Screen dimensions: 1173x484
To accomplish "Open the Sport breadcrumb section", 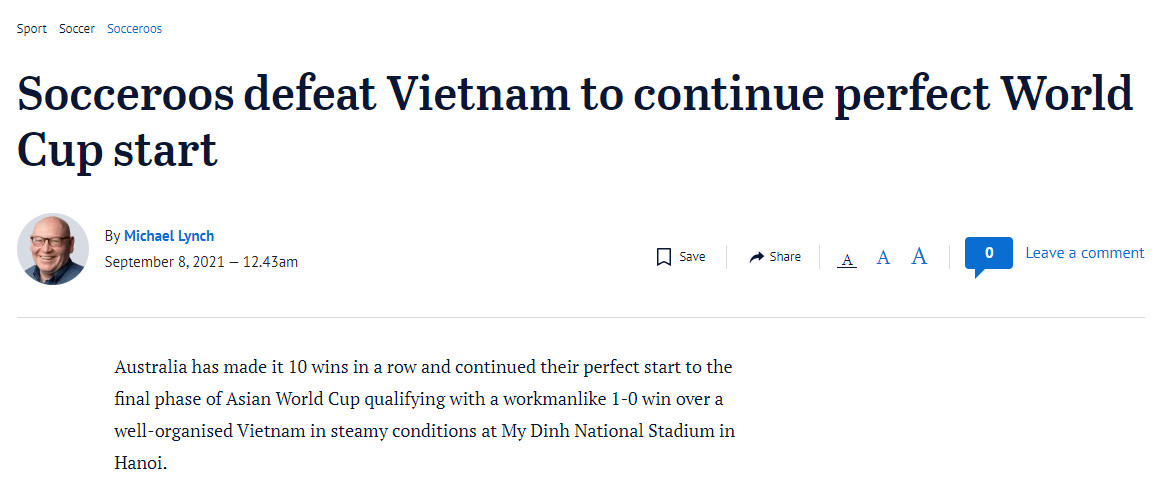I will point(32,29).
